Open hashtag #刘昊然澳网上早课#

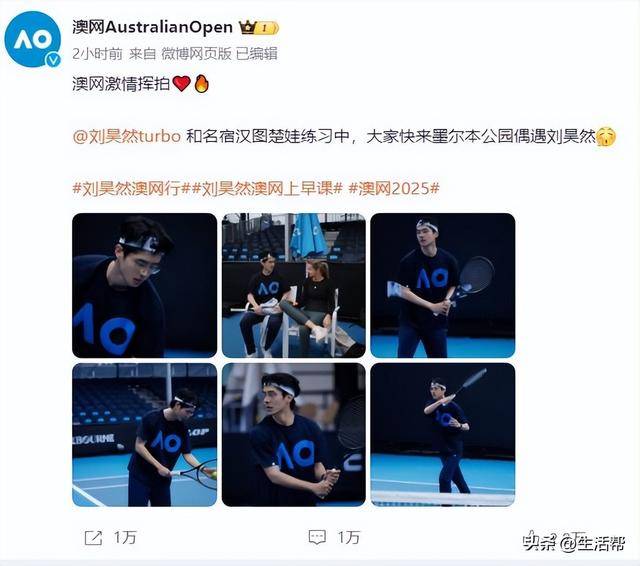tap(267, 189)
